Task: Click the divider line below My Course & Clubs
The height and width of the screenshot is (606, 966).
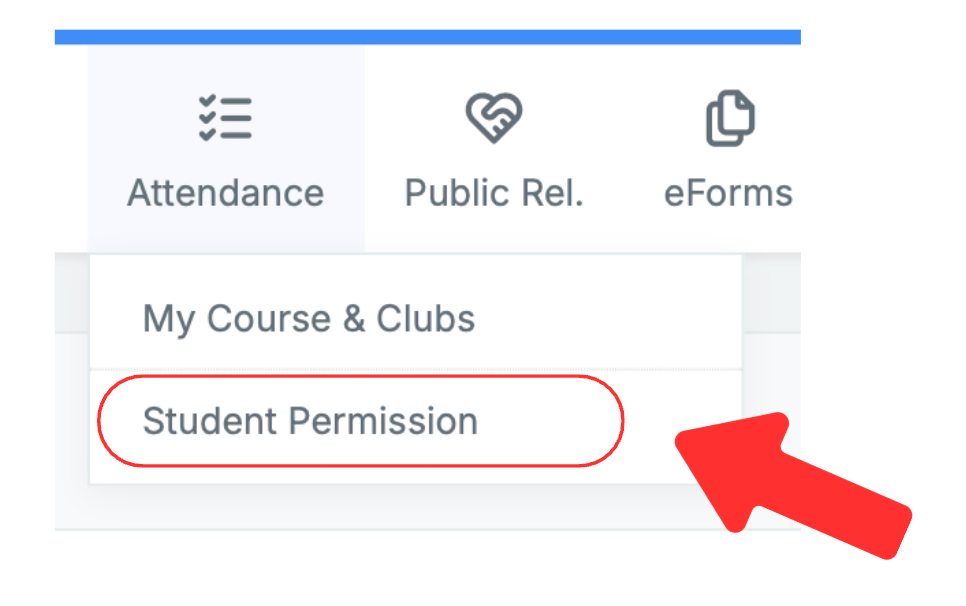Action: [415, 368]
